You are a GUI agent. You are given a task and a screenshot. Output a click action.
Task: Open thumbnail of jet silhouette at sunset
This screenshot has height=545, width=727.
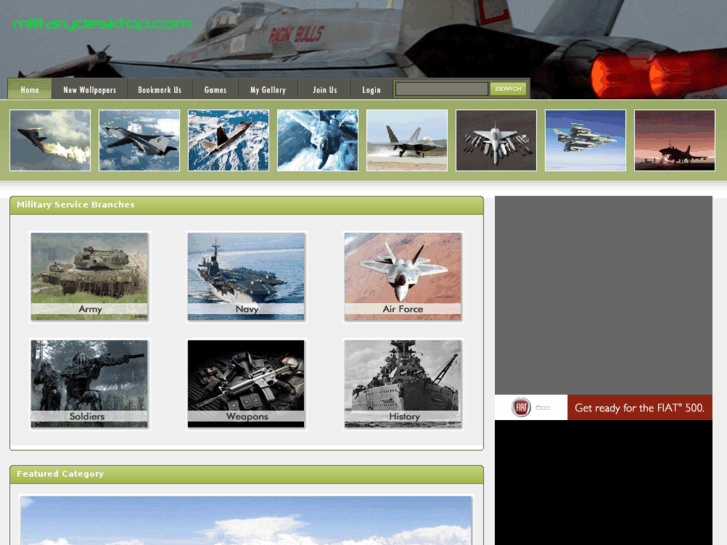click(675, 140)
